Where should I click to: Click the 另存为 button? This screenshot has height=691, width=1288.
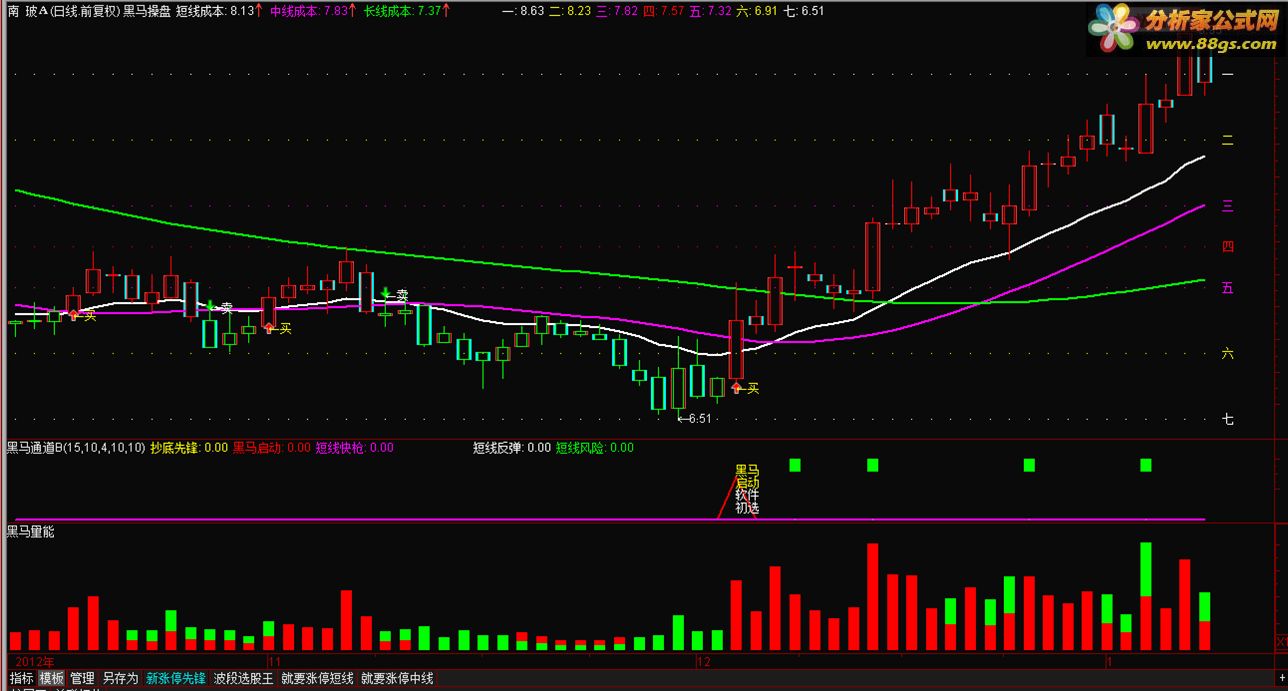[x=121, y=678]
